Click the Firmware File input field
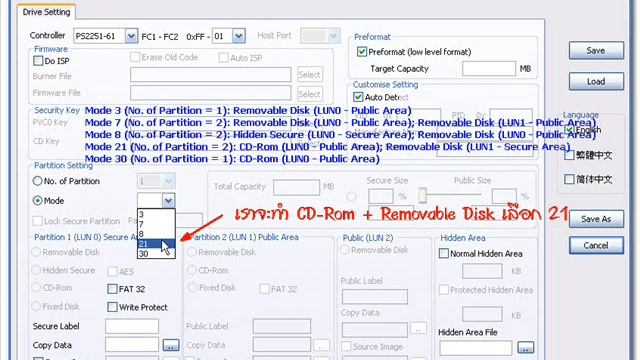Image resolution: width=640 pixels, height=360 pixels. pos(211,93)
